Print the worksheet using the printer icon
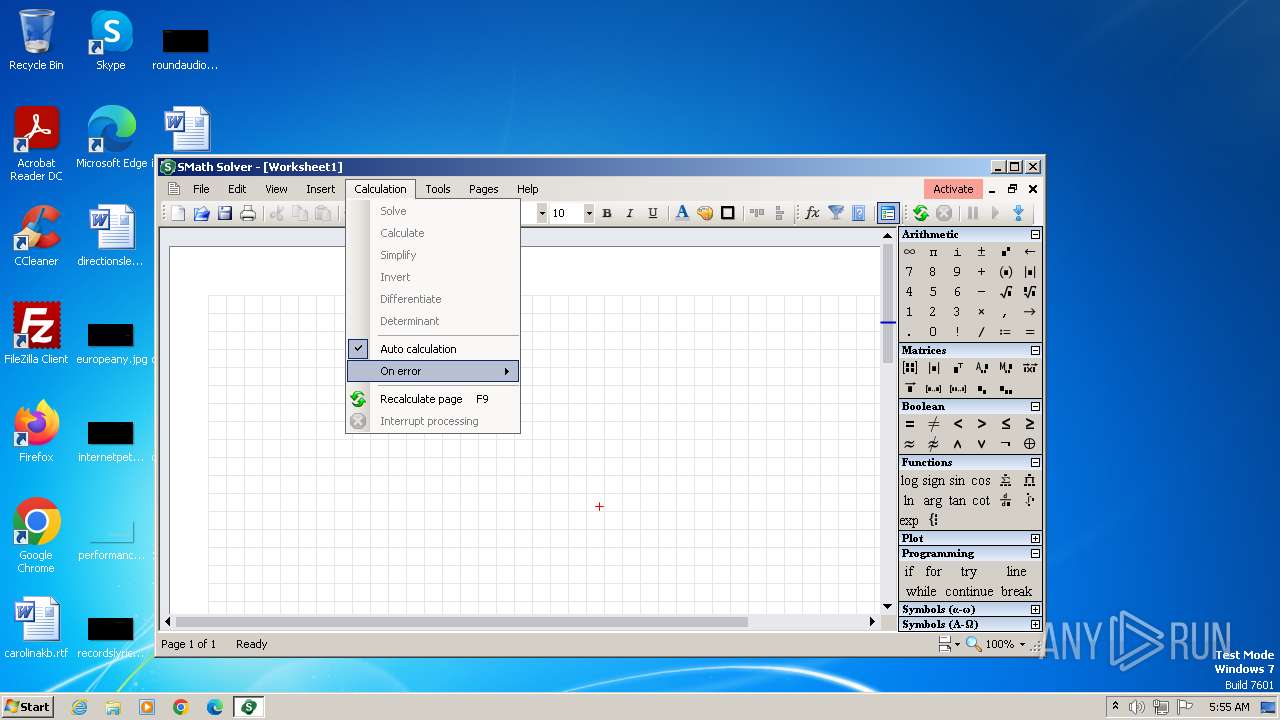 pos(248,213)
